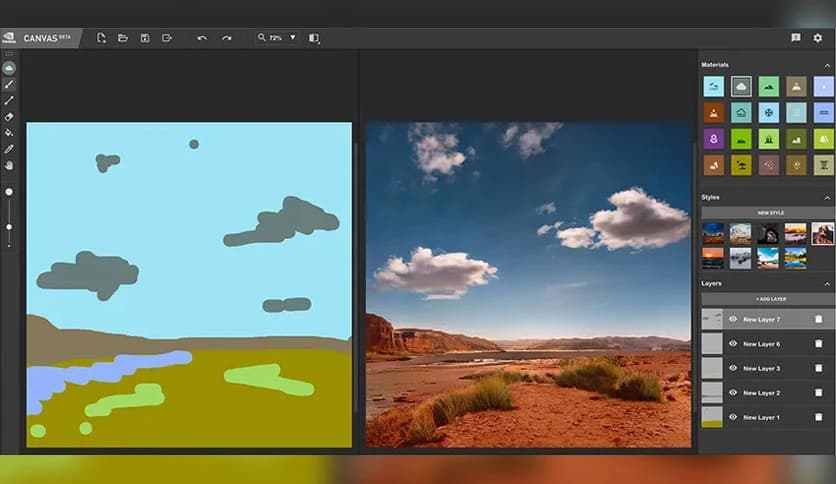Select the Line tool
The width and height of the screenshot is (836, 484).
pos(9,100)
